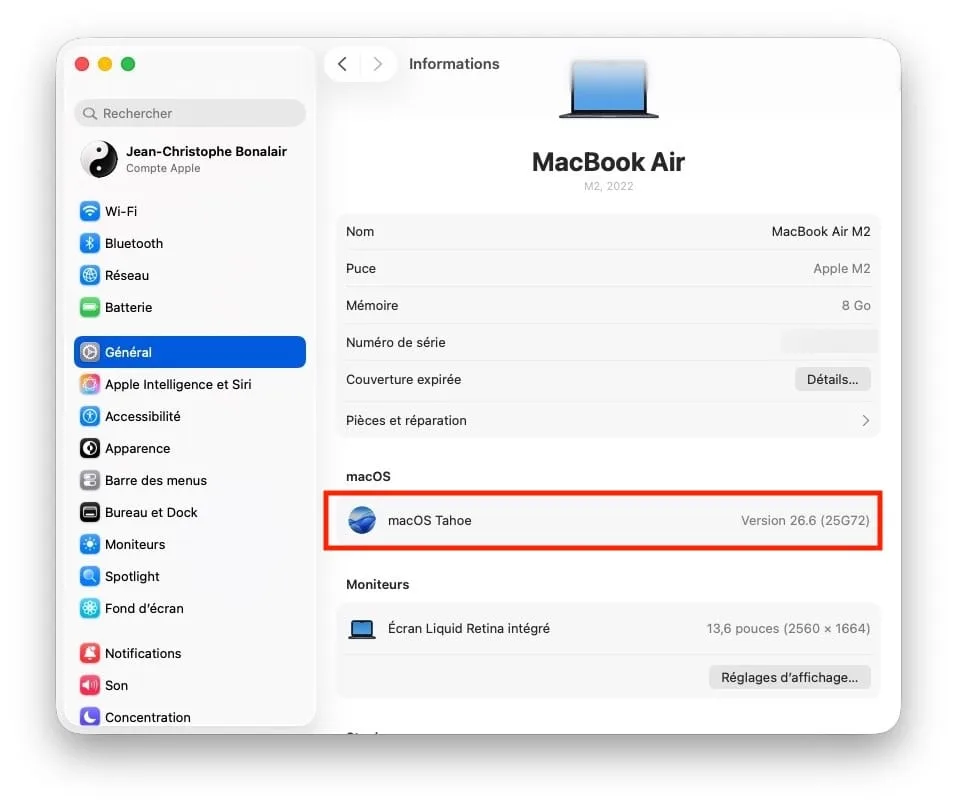Select Général label in sidebar
The height and width of the screenshot is (808, 957).
(128, 352)
